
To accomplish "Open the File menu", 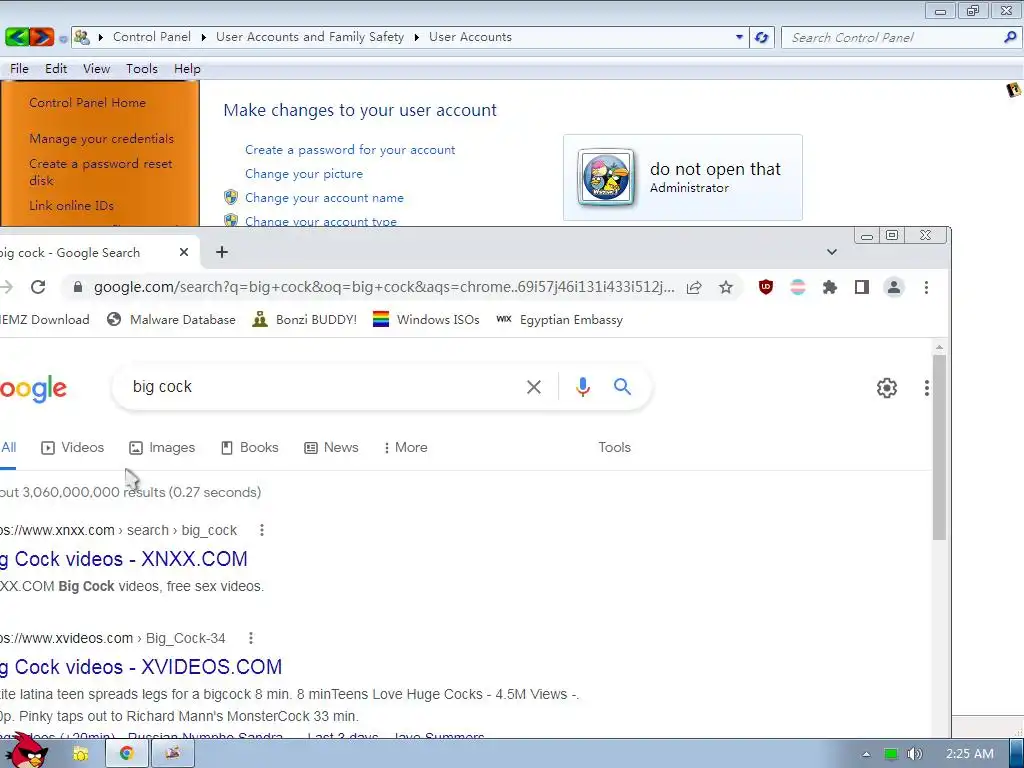I will 19,69.
